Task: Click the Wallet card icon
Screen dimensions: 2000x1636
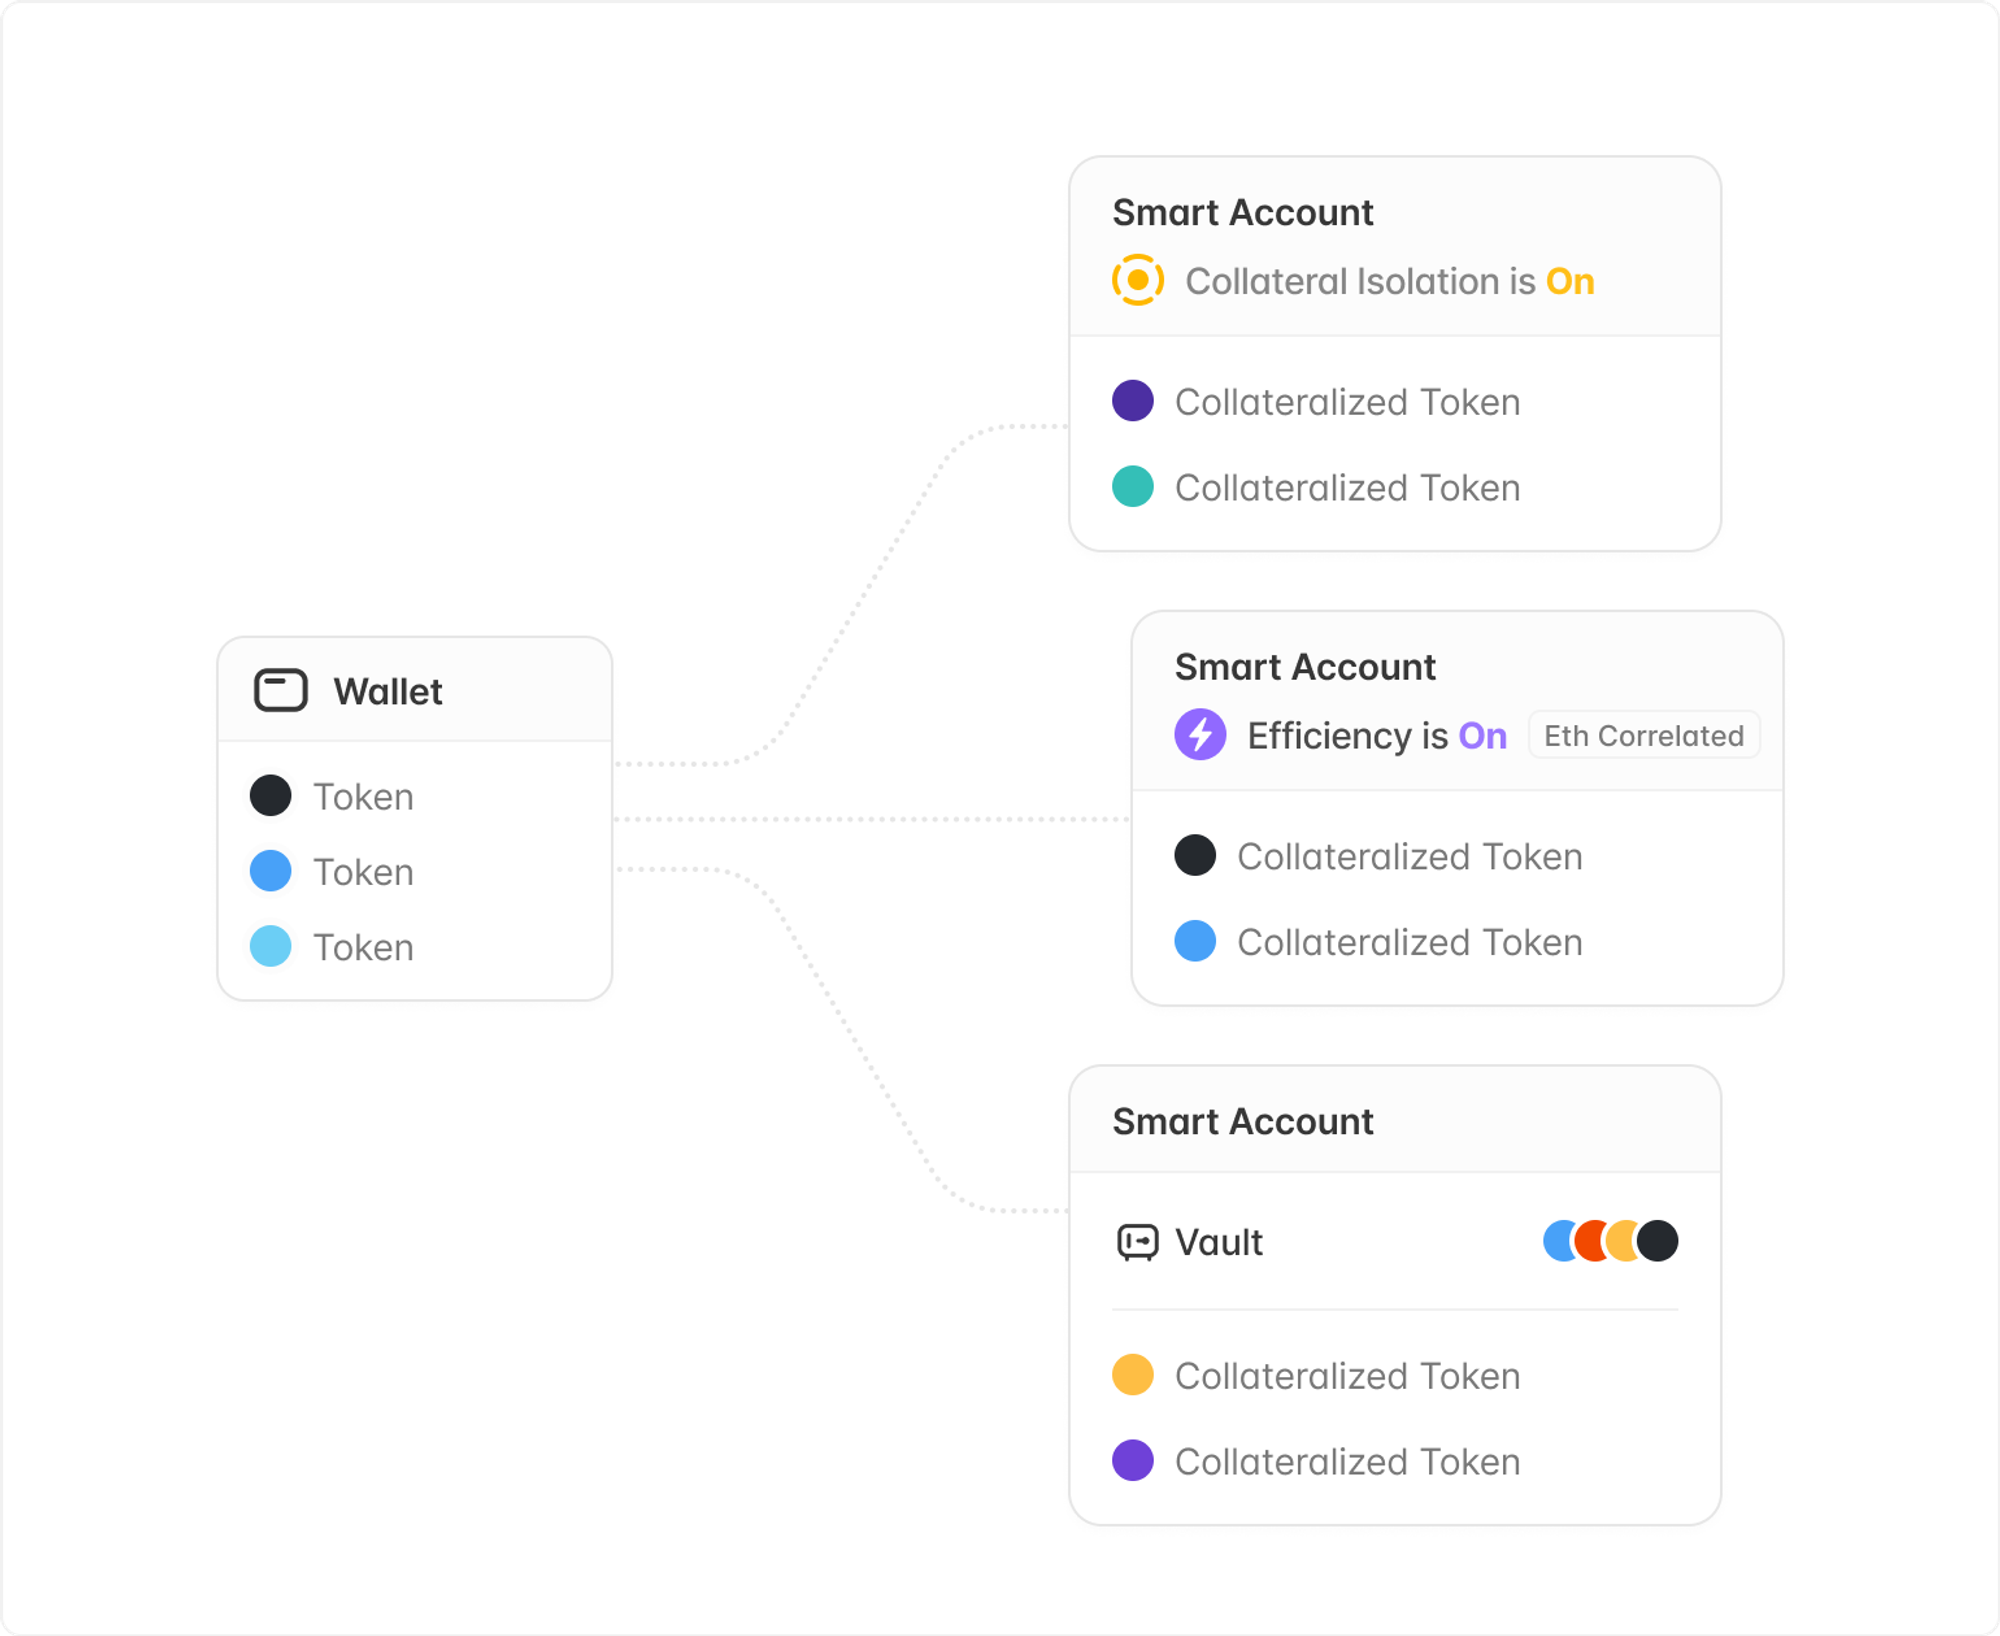Action: tap(280, 691)
